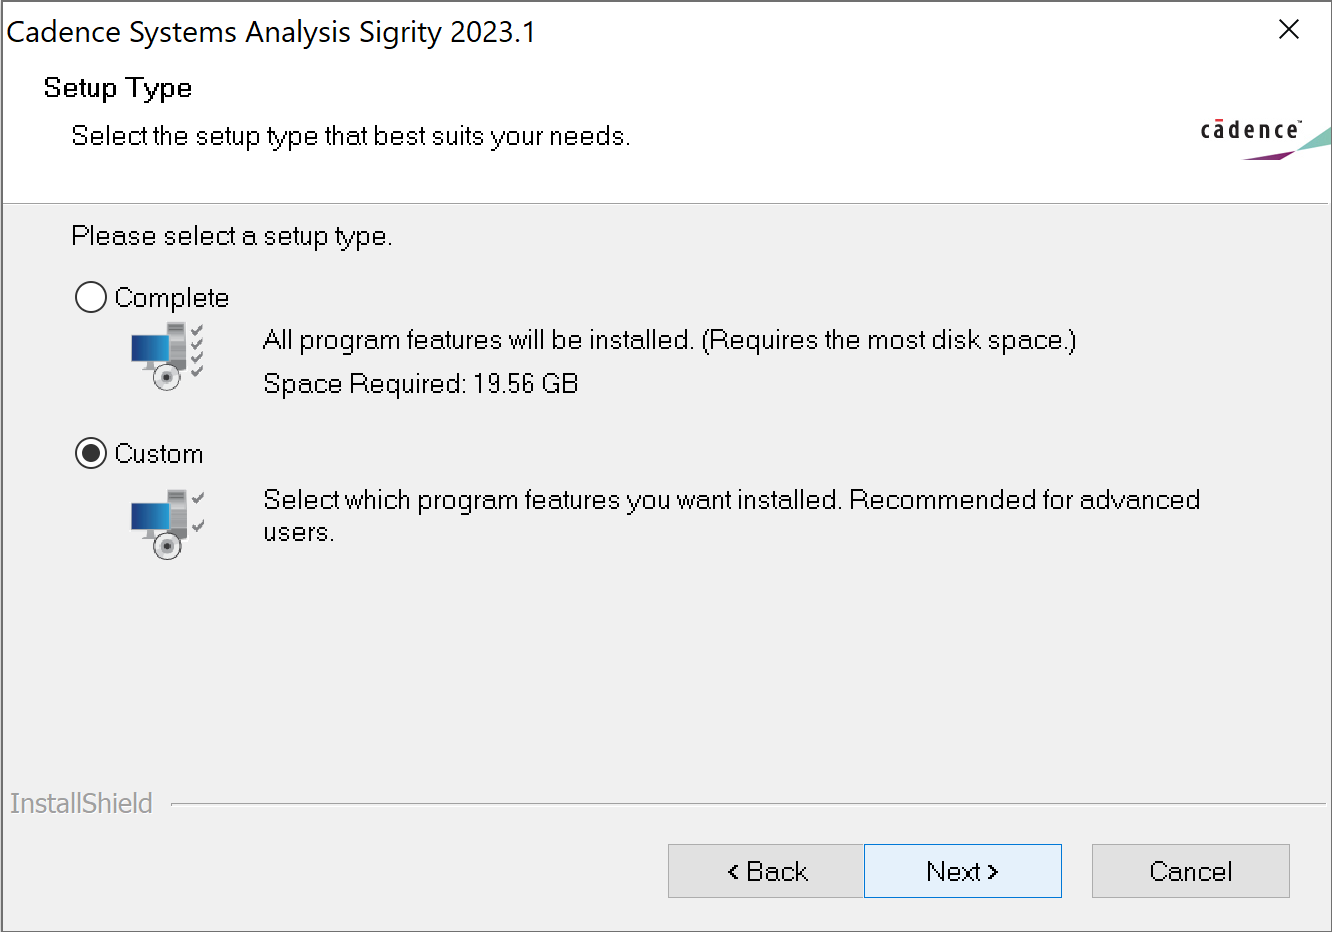This screenshot has height=932, width=1332.
Task: Close the installer window
Action: coord(1289,30)
